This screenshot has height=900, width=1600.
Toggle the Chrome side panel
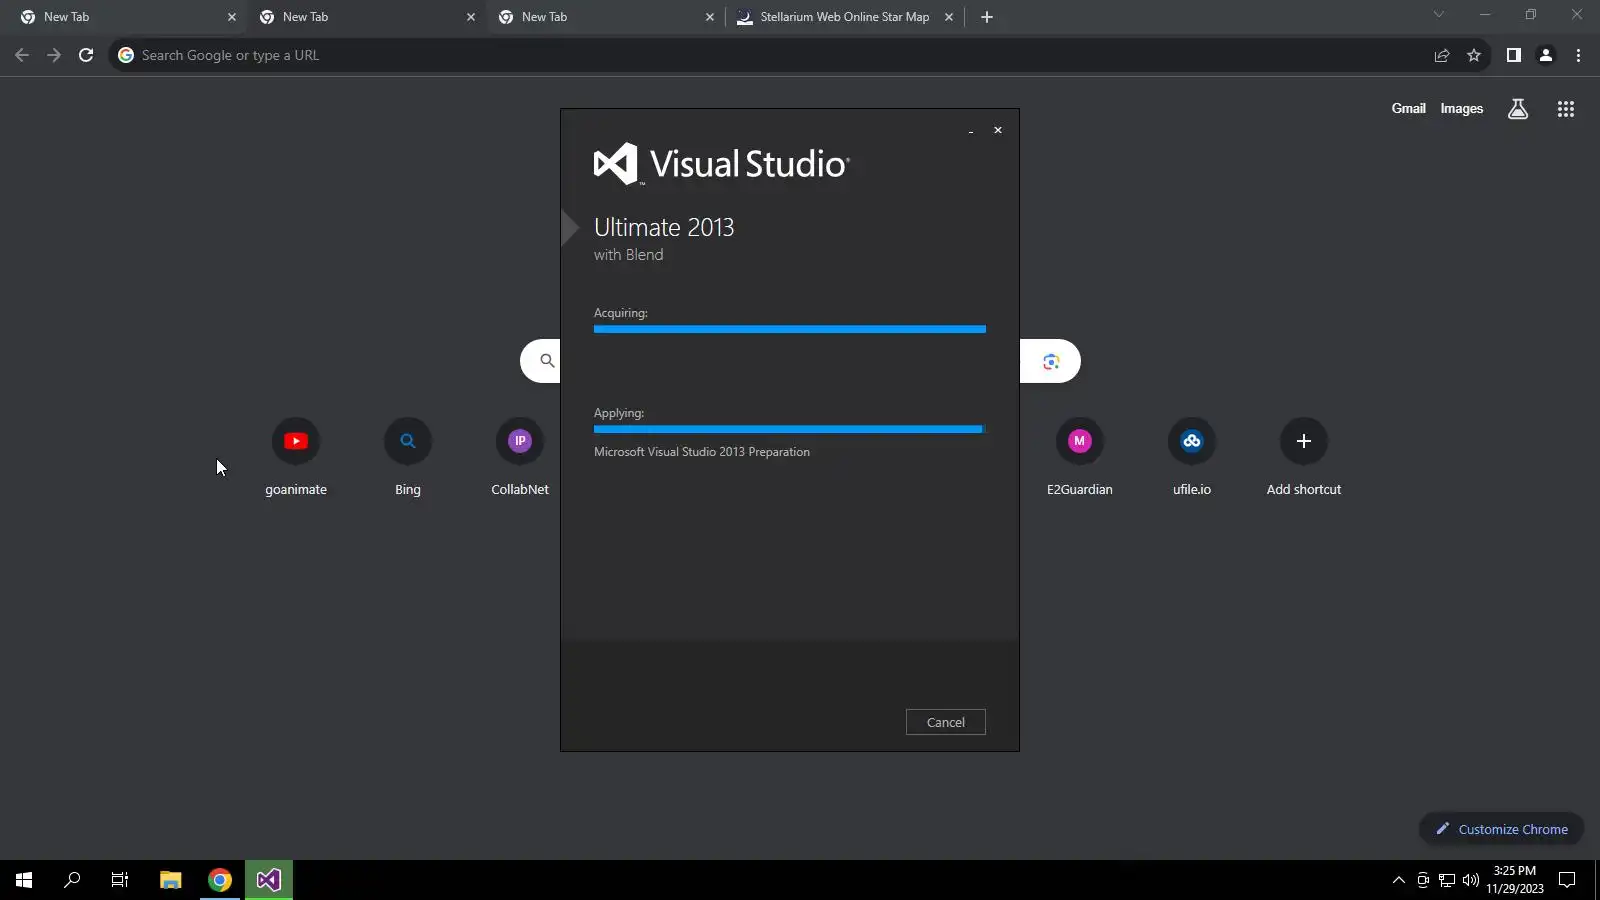1514,55
